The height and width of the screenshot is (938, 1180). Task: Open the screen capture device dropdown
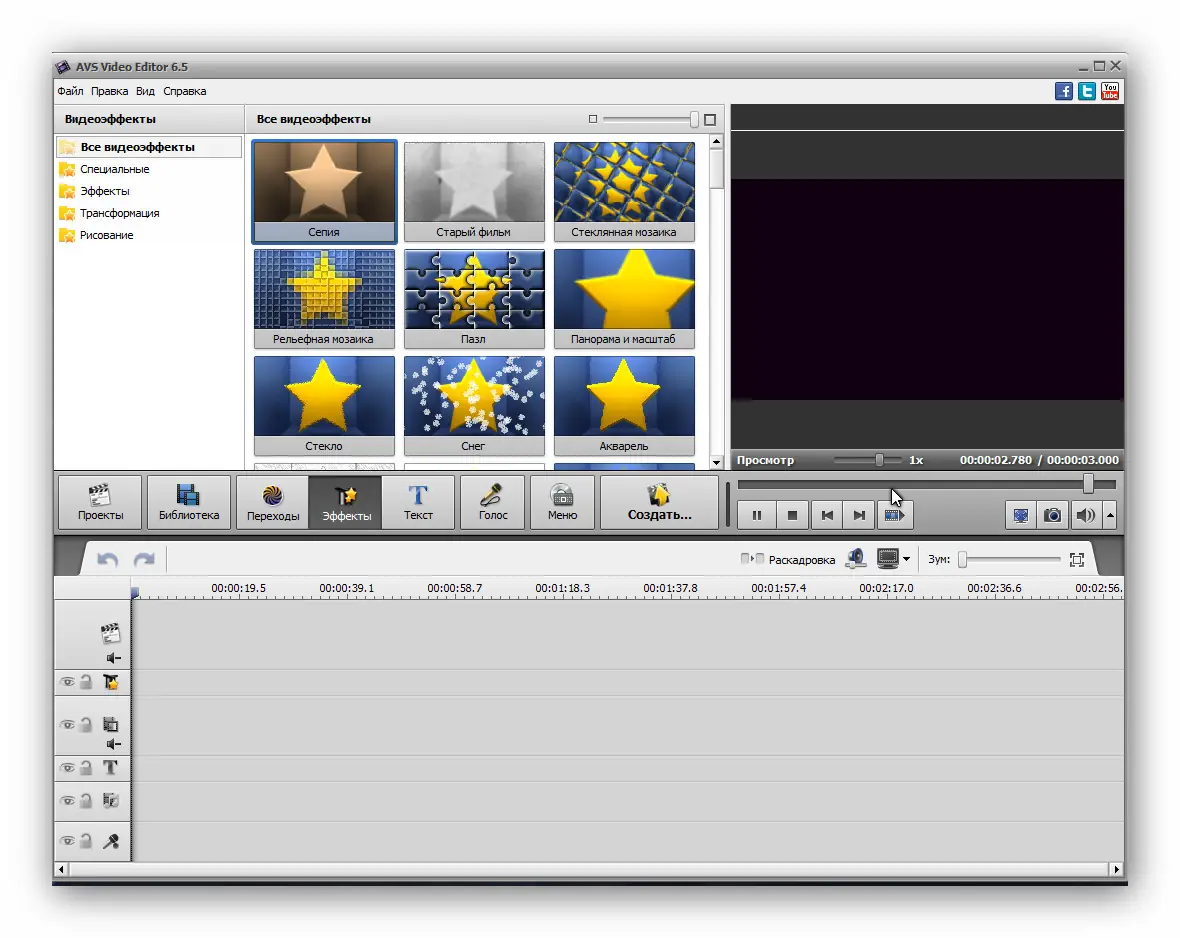tap(906, 559)
